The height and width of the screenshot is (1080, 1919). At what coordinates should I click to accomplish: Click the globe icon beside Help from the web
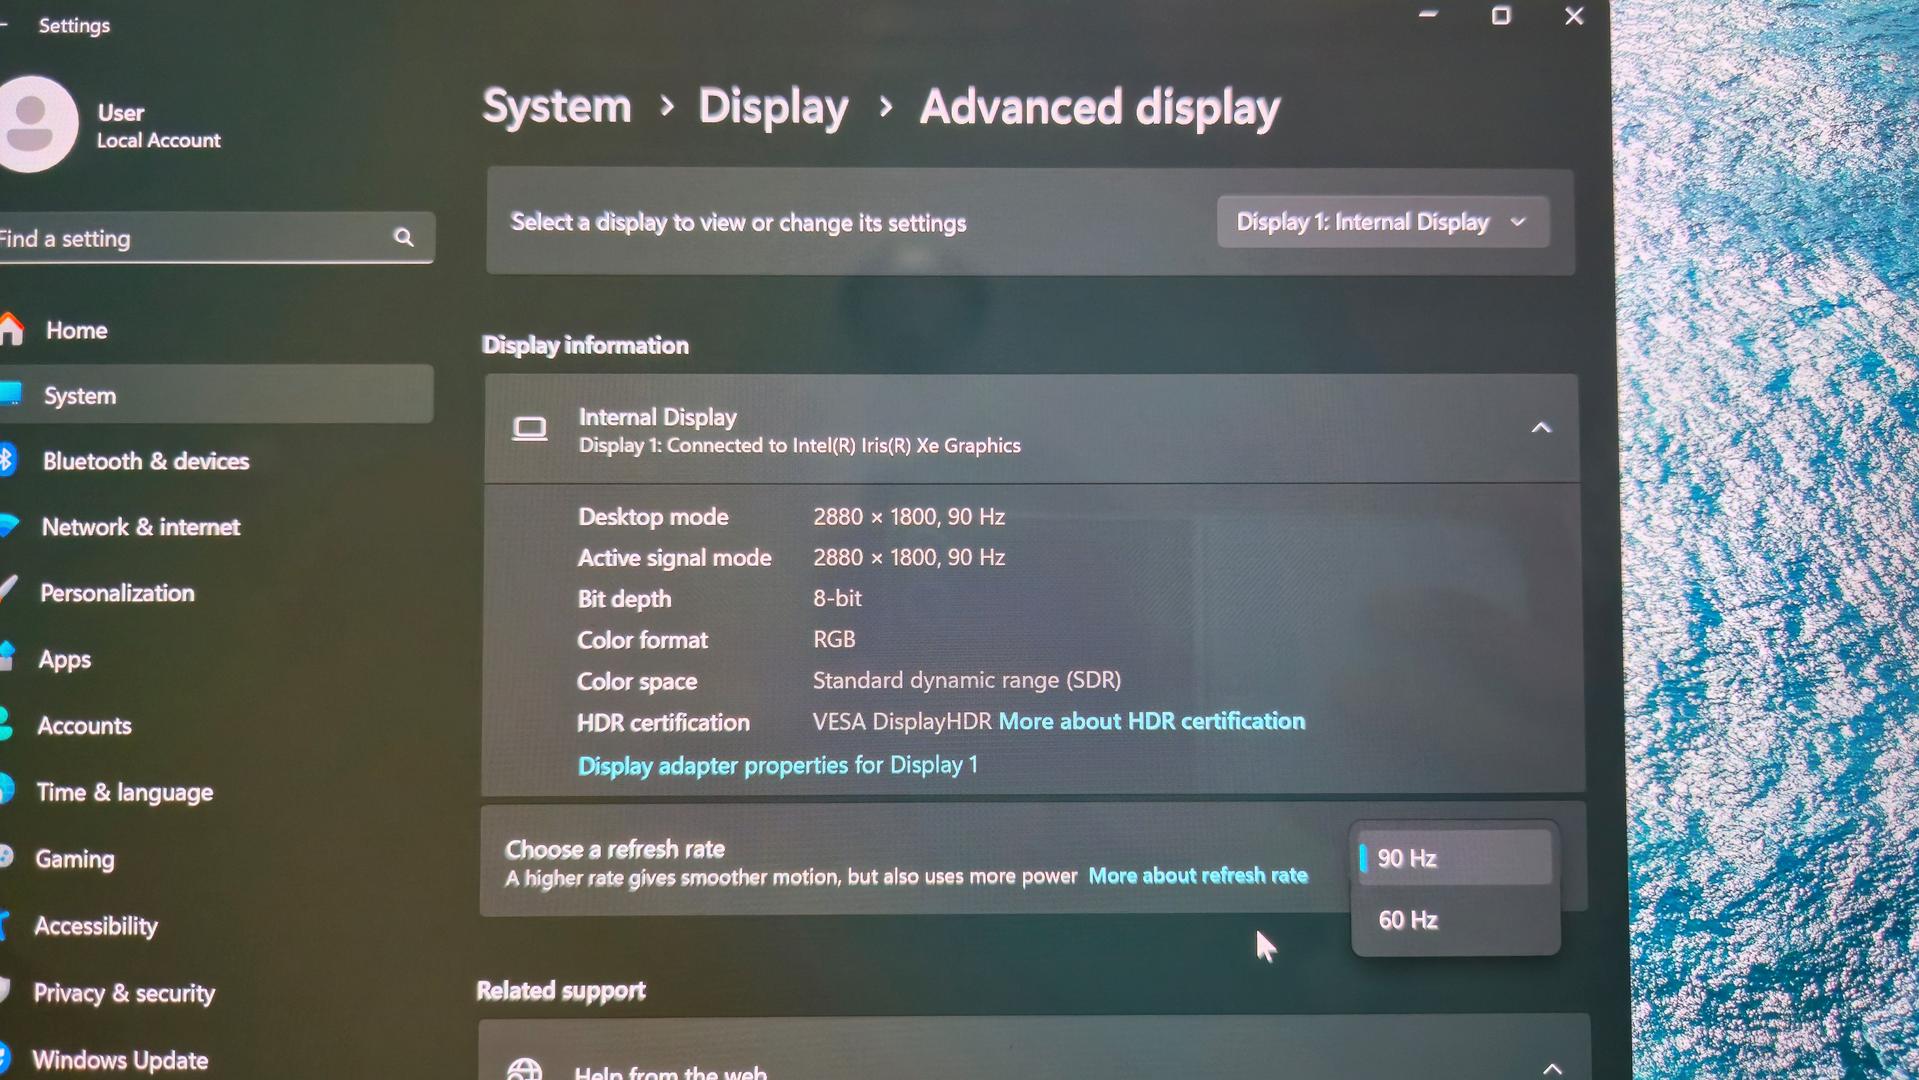pyautogui.click(x=524, y=1070)
